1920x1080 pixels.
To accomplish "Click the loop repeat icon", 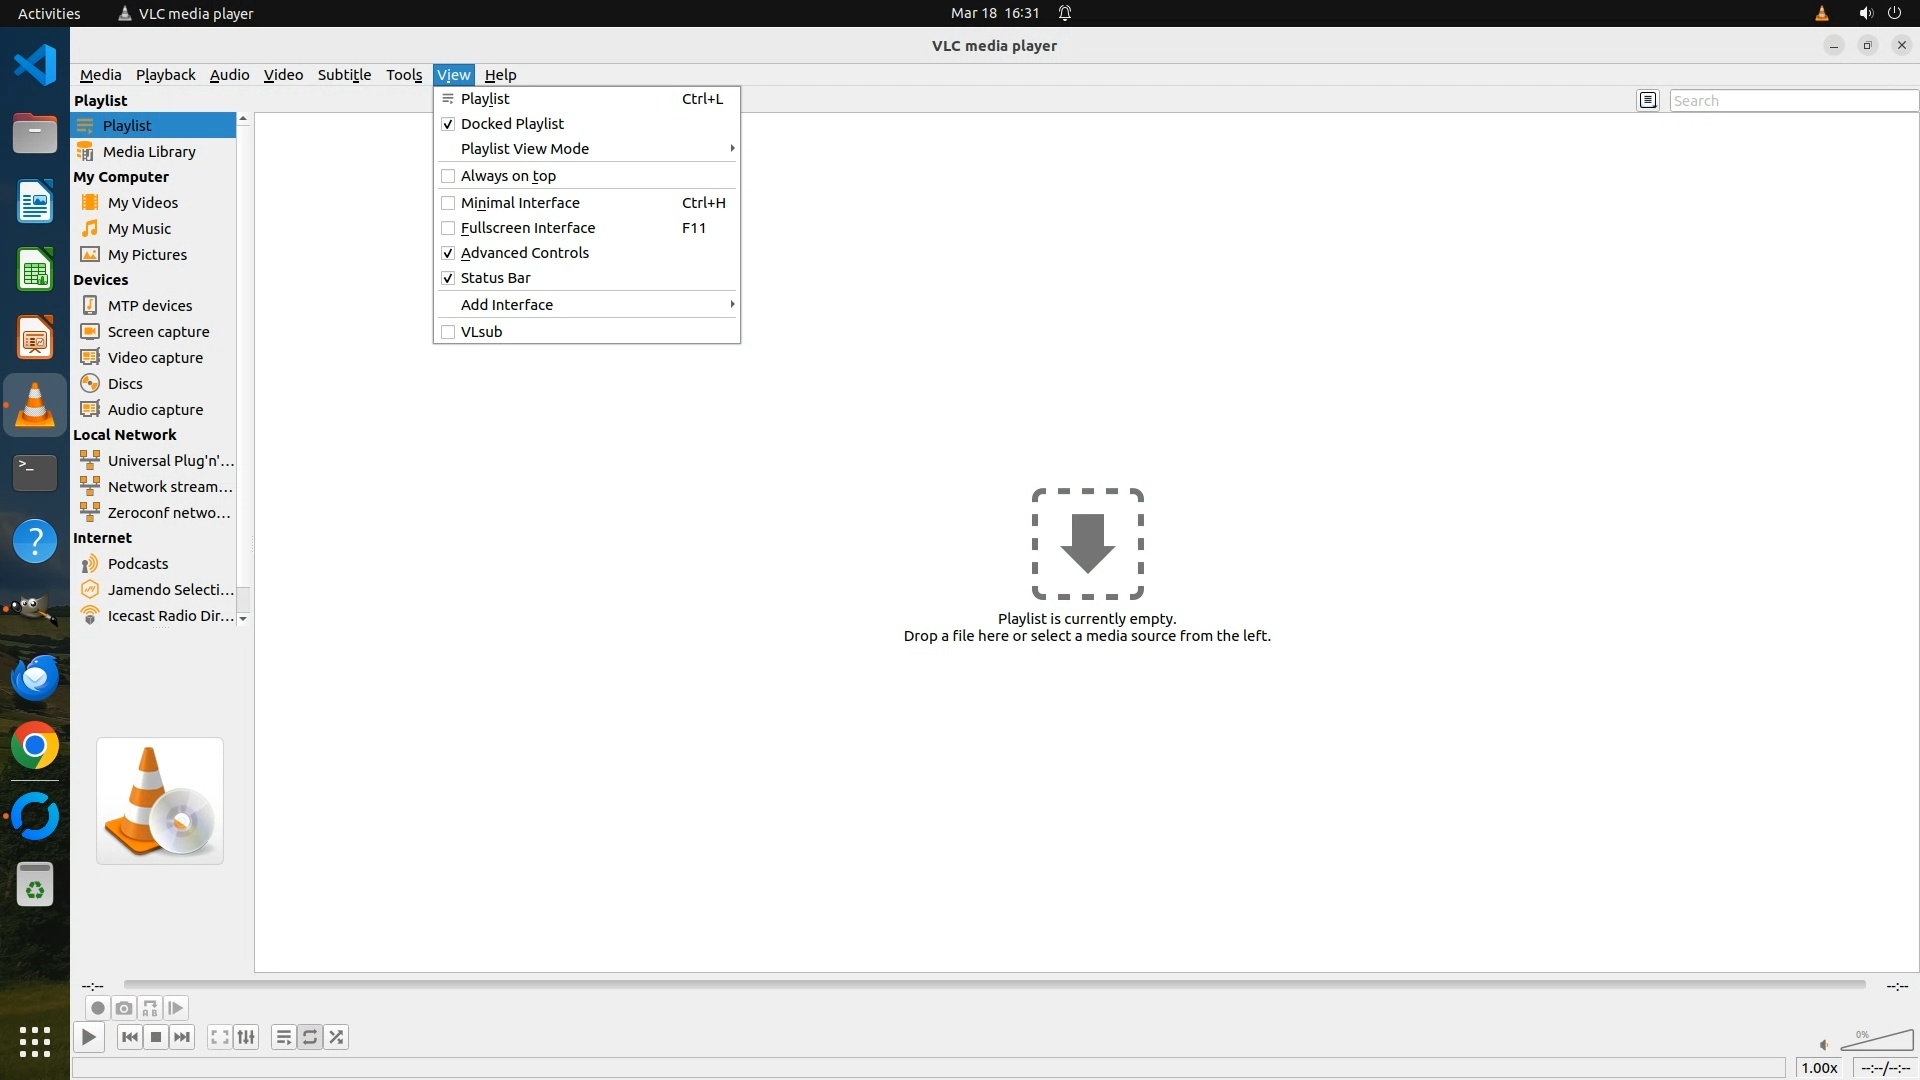I will pyautogui.click(x=310, y=1037).
